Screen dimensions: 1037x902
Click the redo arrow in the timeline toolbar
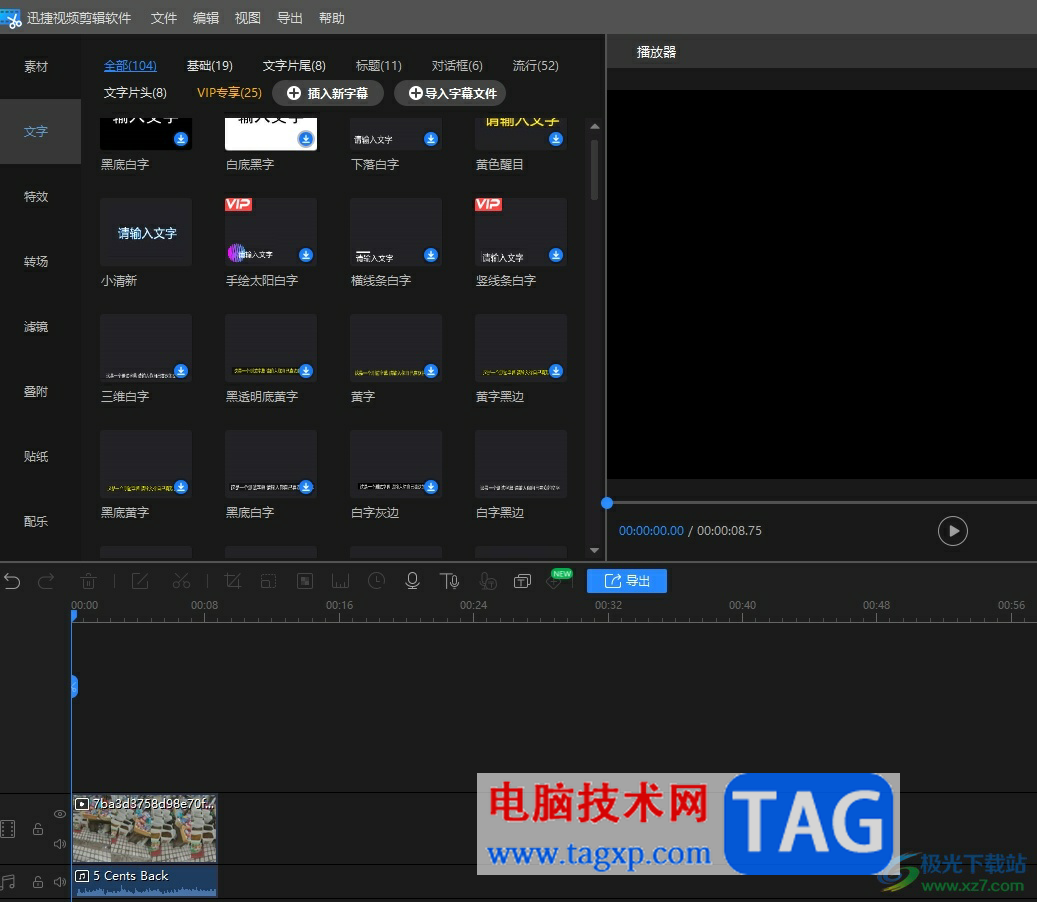[x=46, y=581]
